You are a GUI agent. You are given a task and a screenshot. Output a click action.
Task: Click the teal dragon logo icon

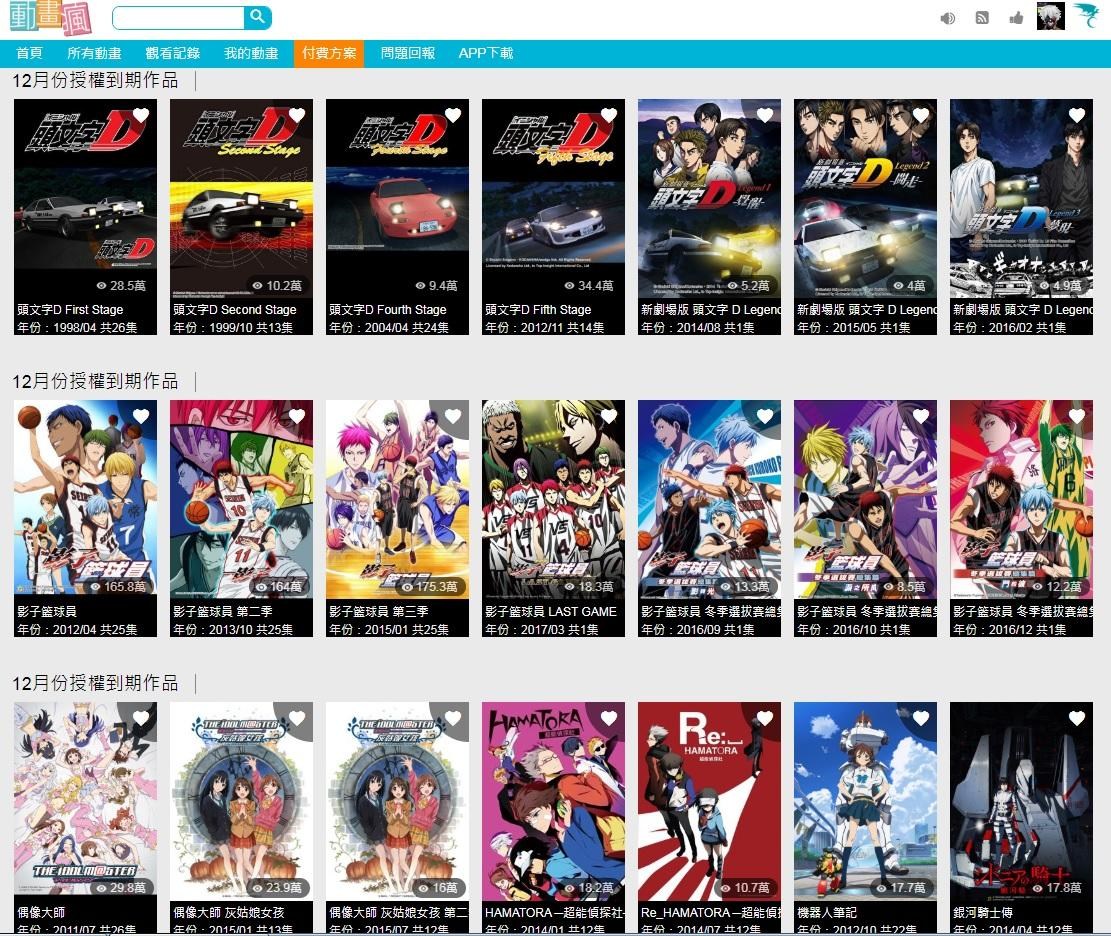(x=1085, y=16)
